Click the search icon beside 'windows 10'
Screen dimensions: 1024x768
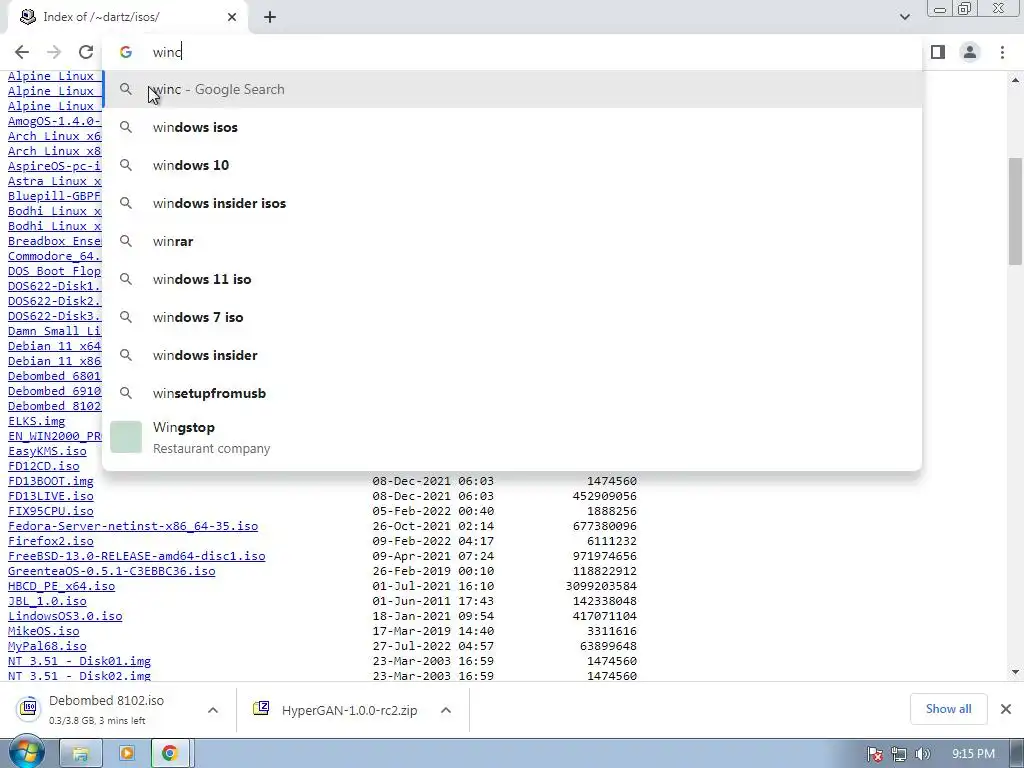tap(126, 165)
